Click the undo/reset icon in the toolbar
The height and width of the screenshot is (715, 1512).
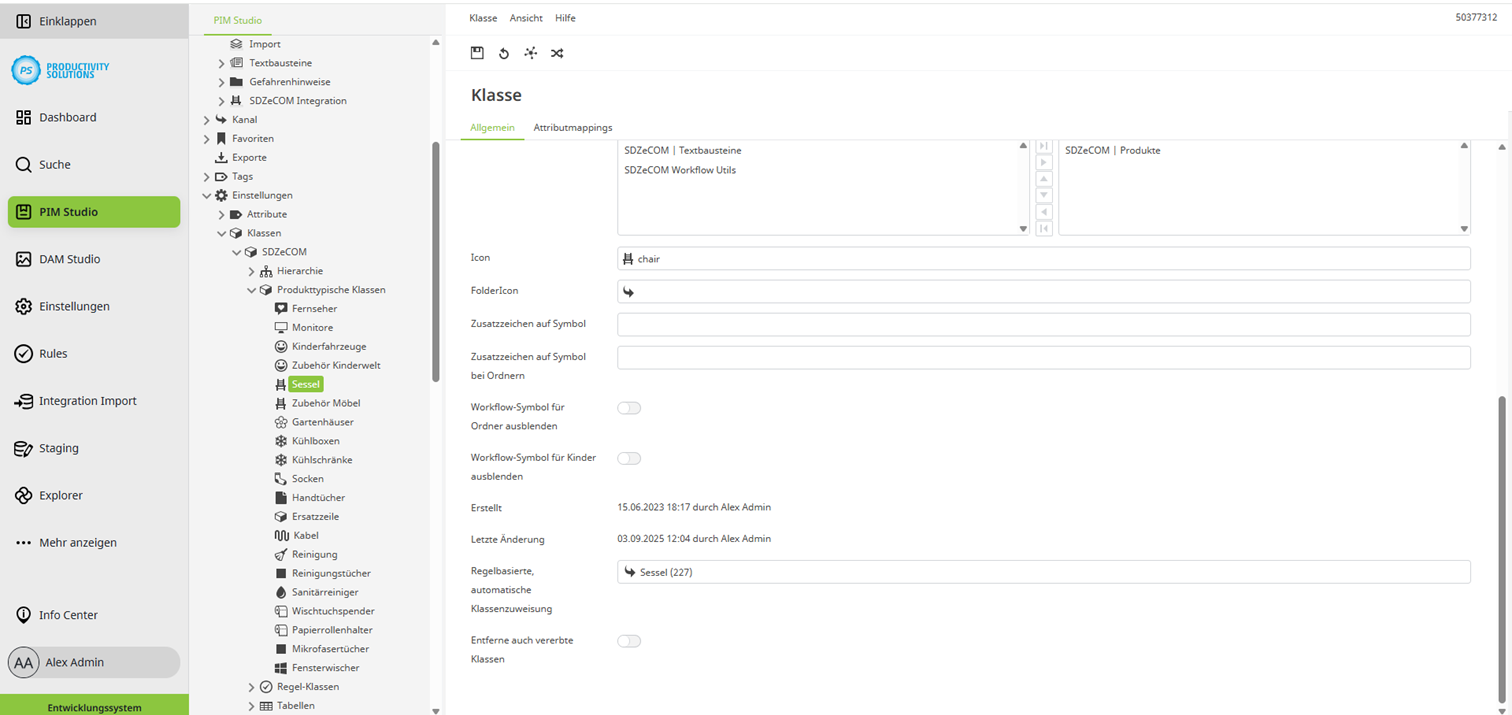coord(504,53)
